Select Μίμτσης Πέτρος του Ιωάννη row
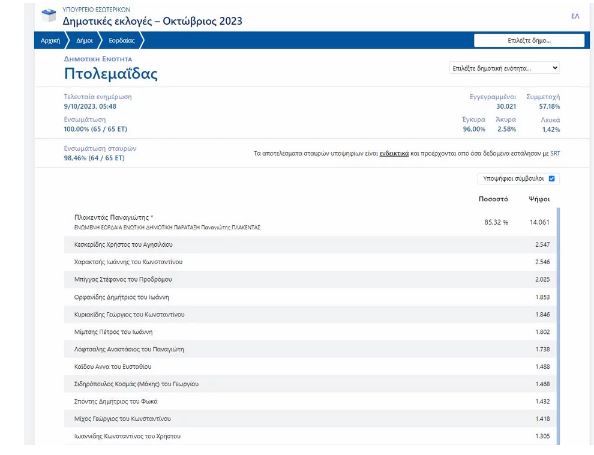The width and height of the screenshot is (594, 455). pos(310,332)
